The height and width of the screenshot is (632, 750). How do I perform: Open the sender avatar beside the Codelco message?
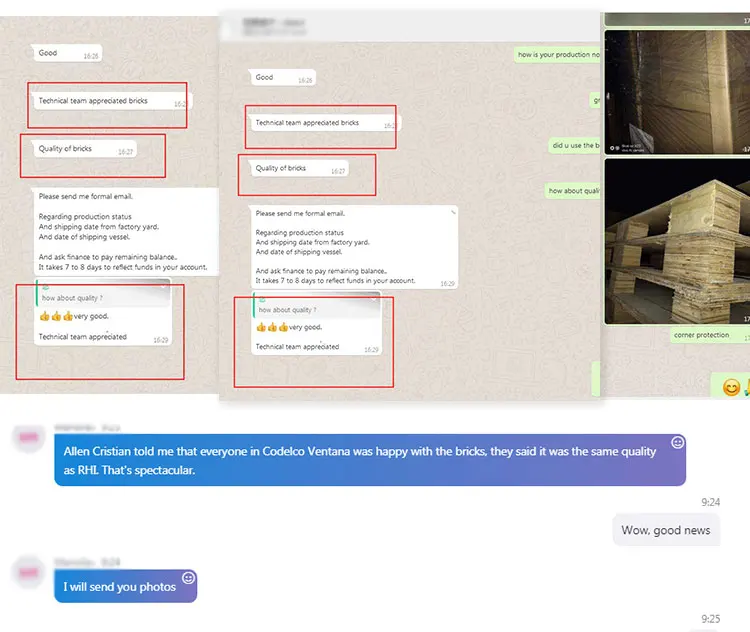[x=28, y=439]
